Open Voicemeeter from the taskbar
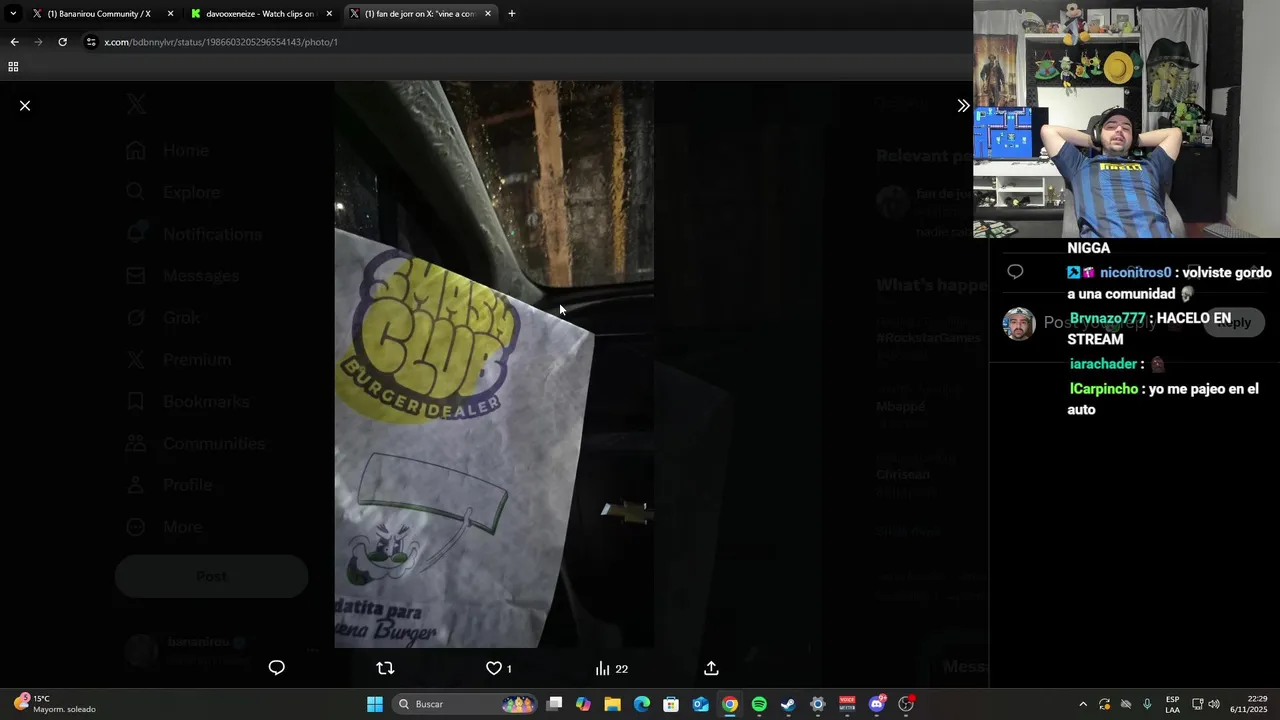 point(847,704)
